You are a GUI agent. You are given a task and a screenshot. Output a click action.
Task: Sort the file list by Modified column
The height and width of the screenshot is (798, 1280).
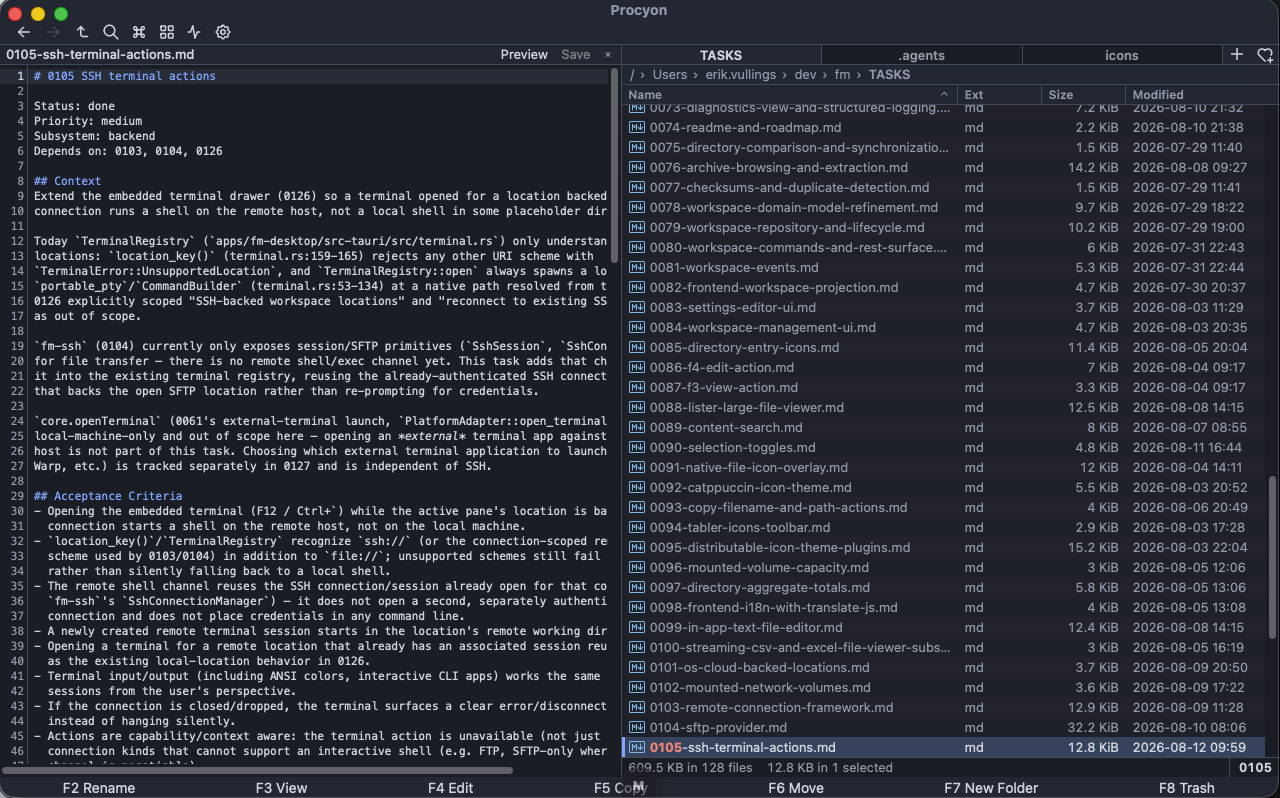[1195, 95]
